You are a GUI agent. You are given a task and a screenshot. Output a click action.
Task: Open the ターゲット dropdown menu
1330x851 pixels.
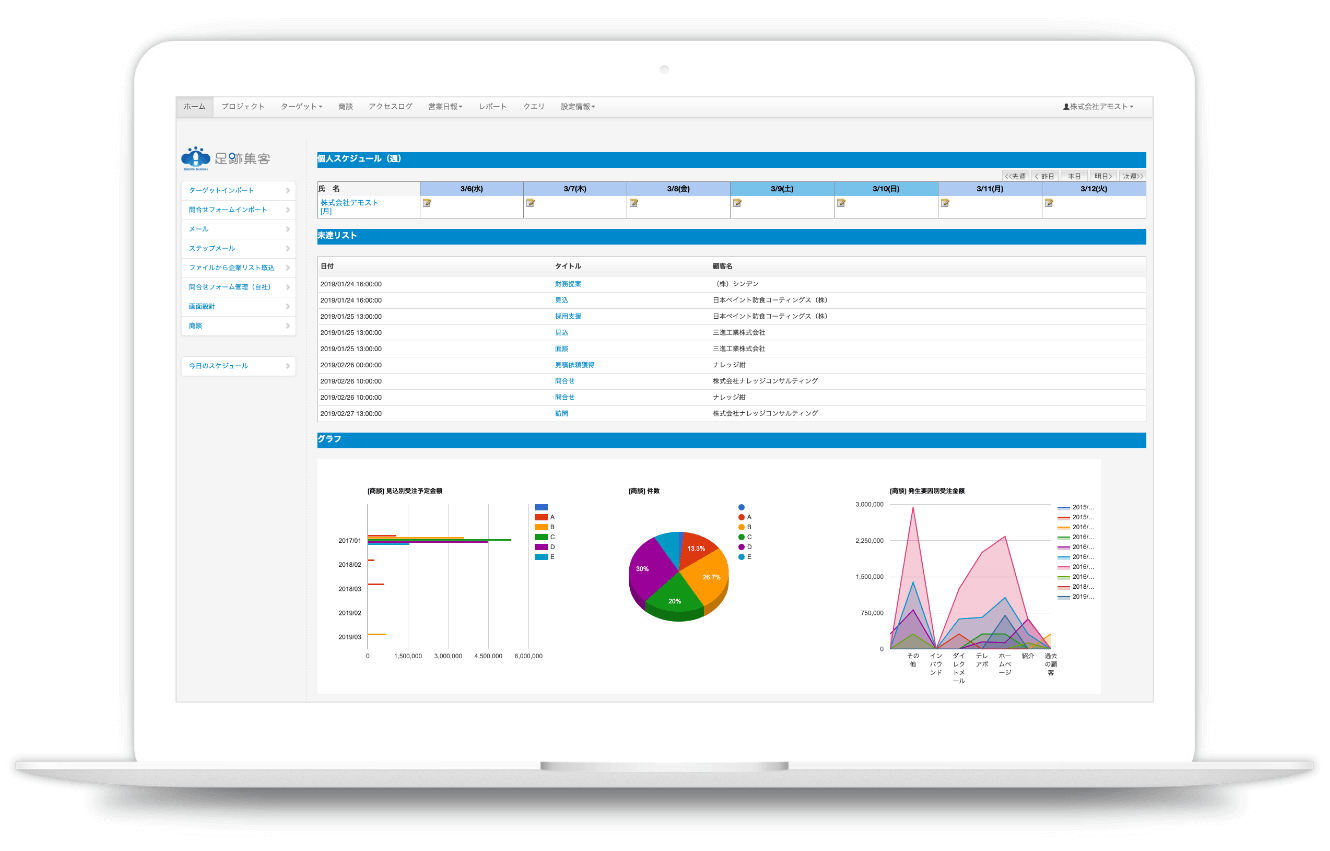pyautogui.click(x=301, y=106)
